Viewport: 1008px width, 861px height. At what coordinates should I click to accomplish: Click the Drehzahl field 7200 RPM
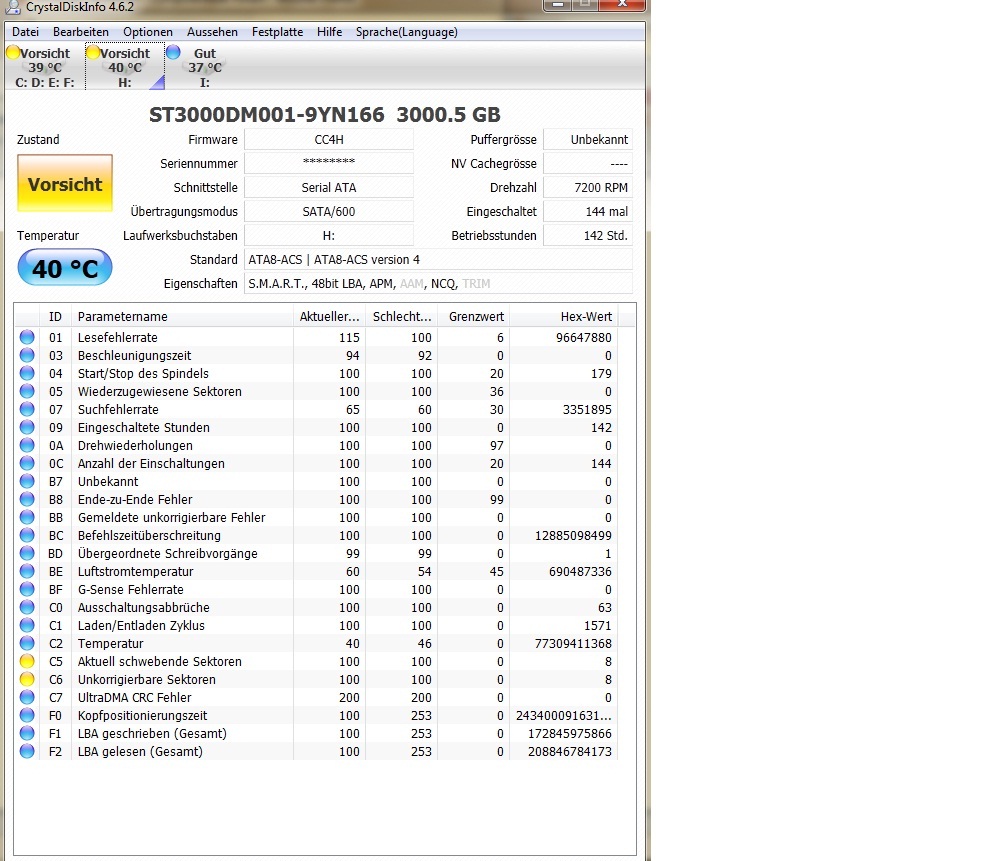coord(588,187)
